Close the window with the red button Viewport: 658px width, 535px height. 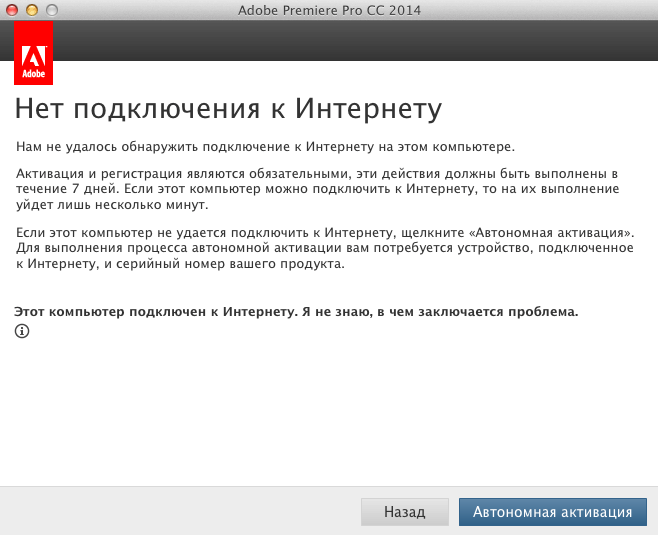coord(12,10)
